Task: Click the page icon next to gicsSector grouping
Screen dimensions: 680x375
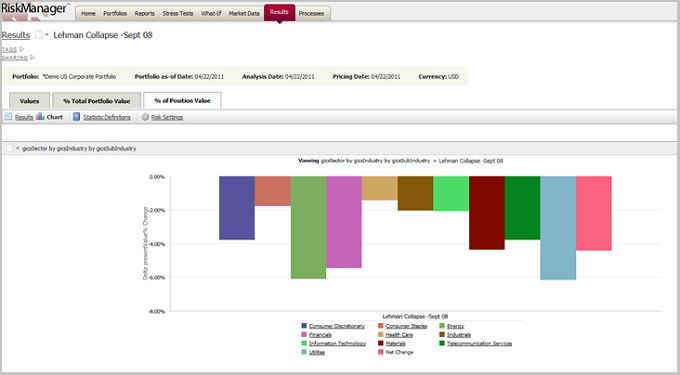Action: (10, 148)
